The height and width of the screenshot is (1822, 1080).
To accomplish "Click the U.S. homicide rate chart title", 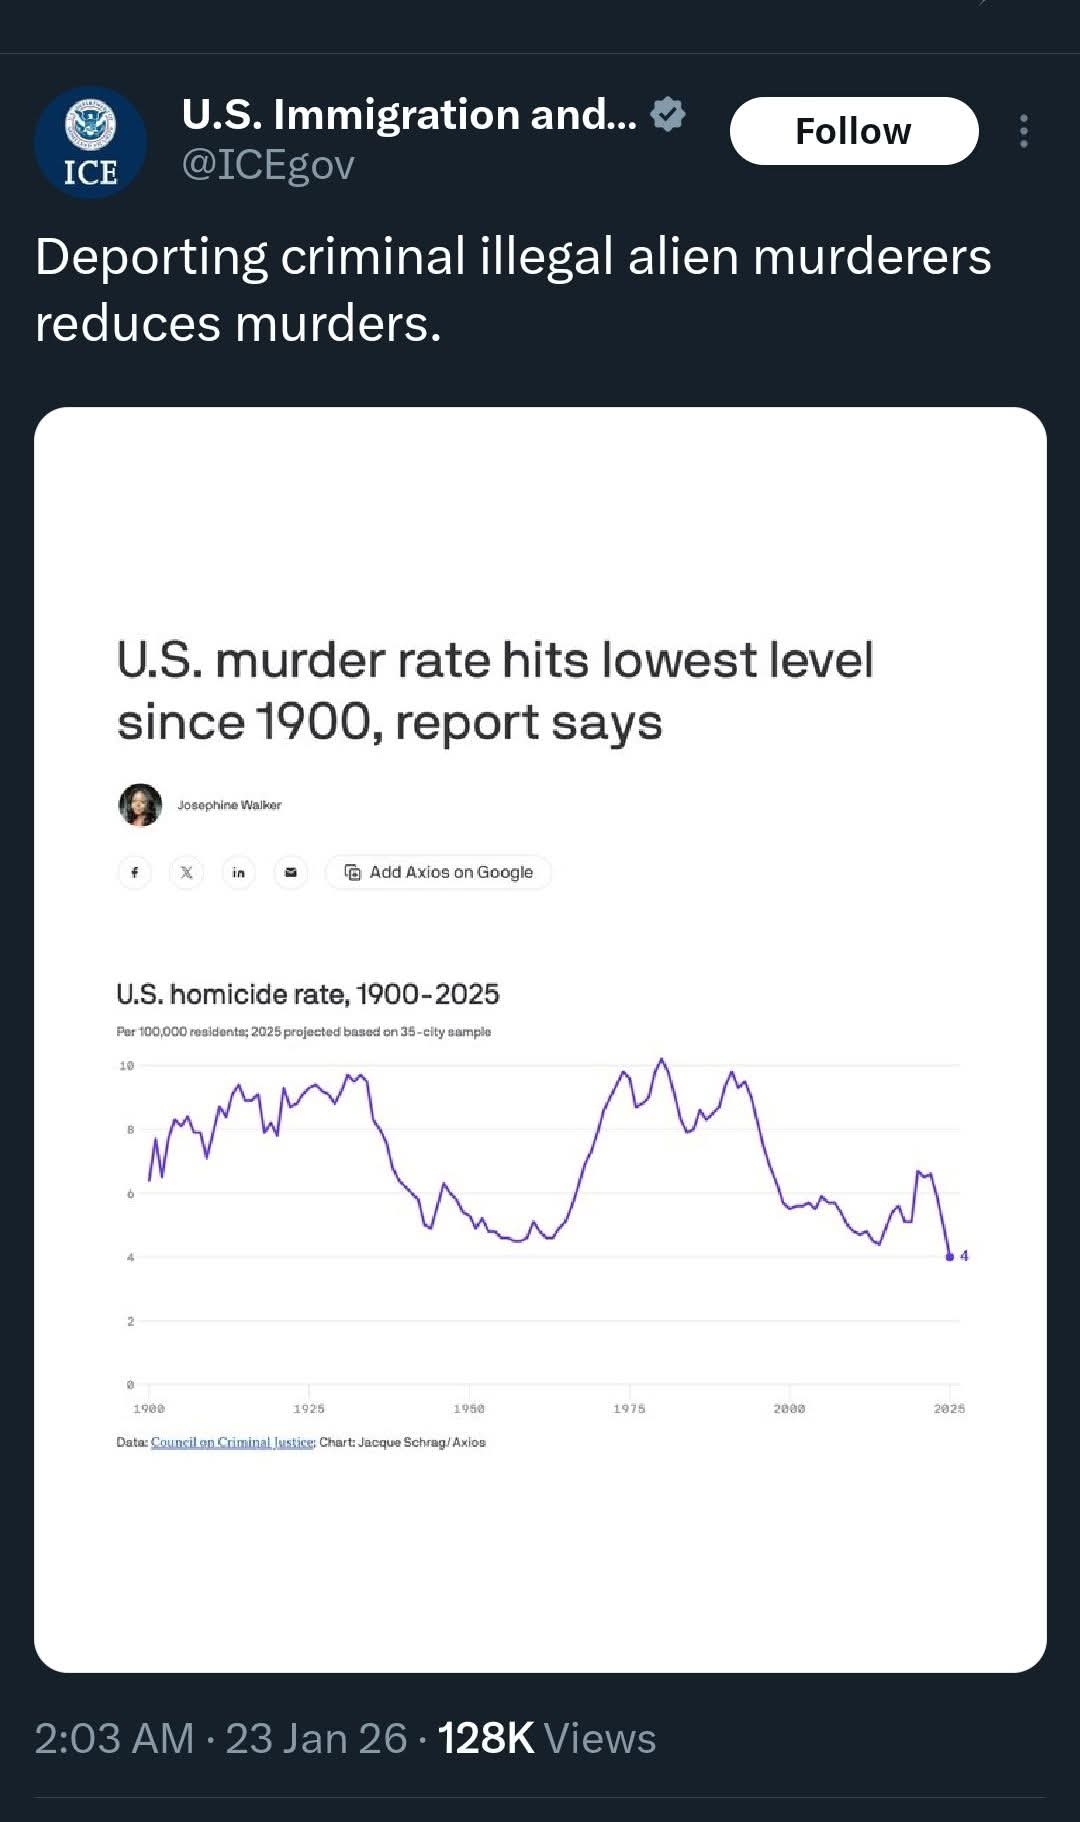I will [x=307, y=994].
